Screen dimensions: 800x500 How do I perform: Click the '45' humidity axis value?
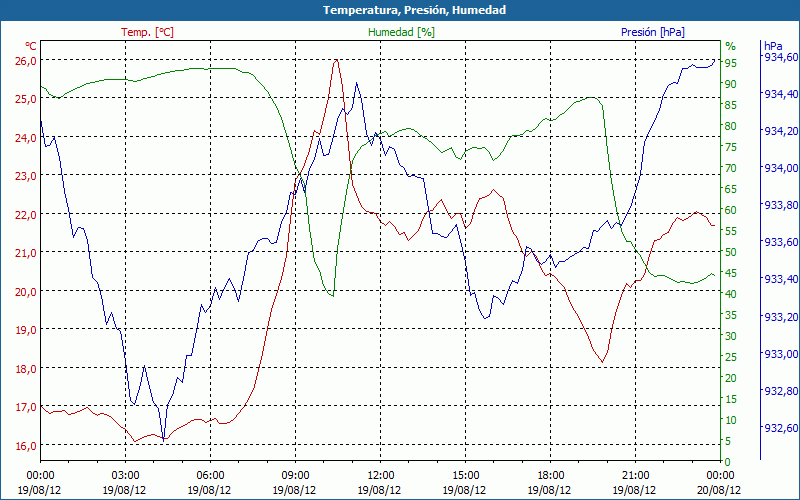click(730, 273)
